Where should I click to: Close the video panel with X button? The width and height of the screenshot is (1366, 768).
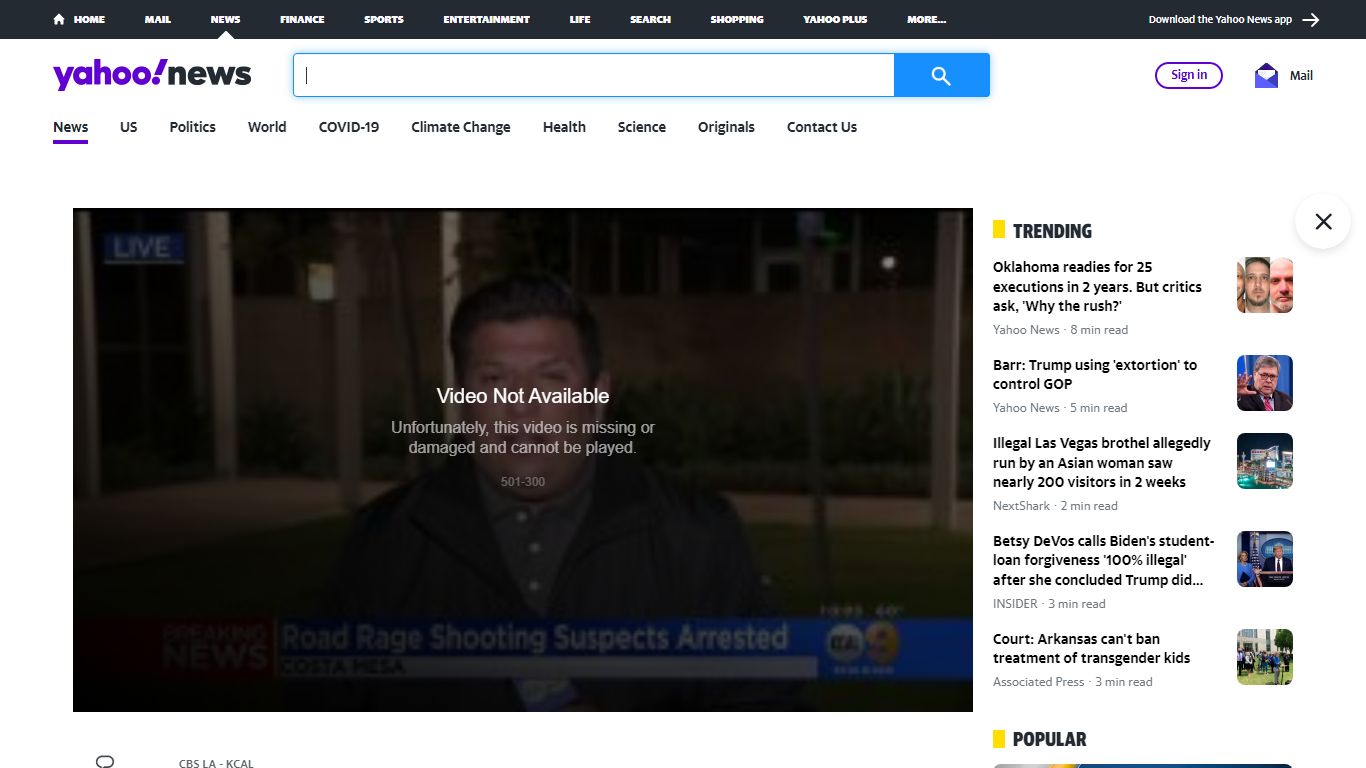pyautogui.click(x=1323, y=221)
